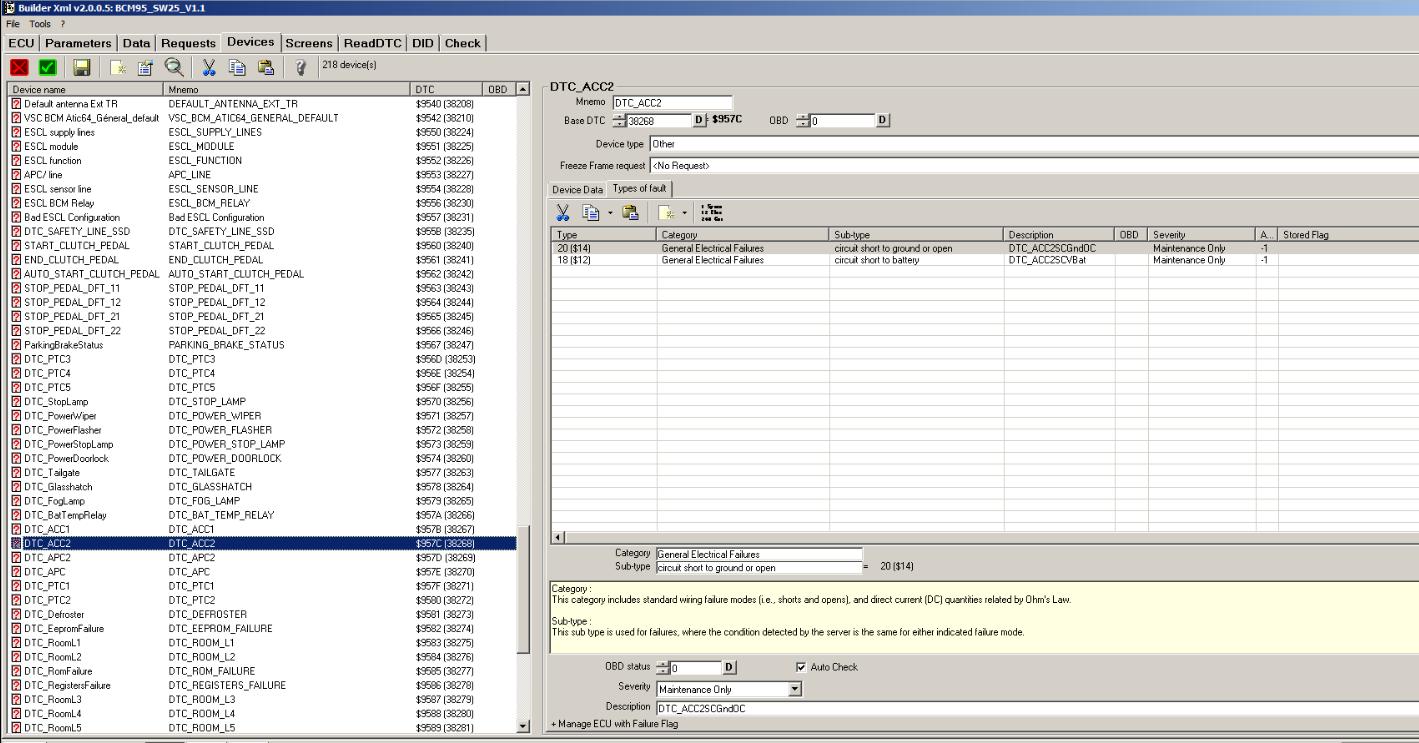Switch to the Screens tab

[309, 43]
